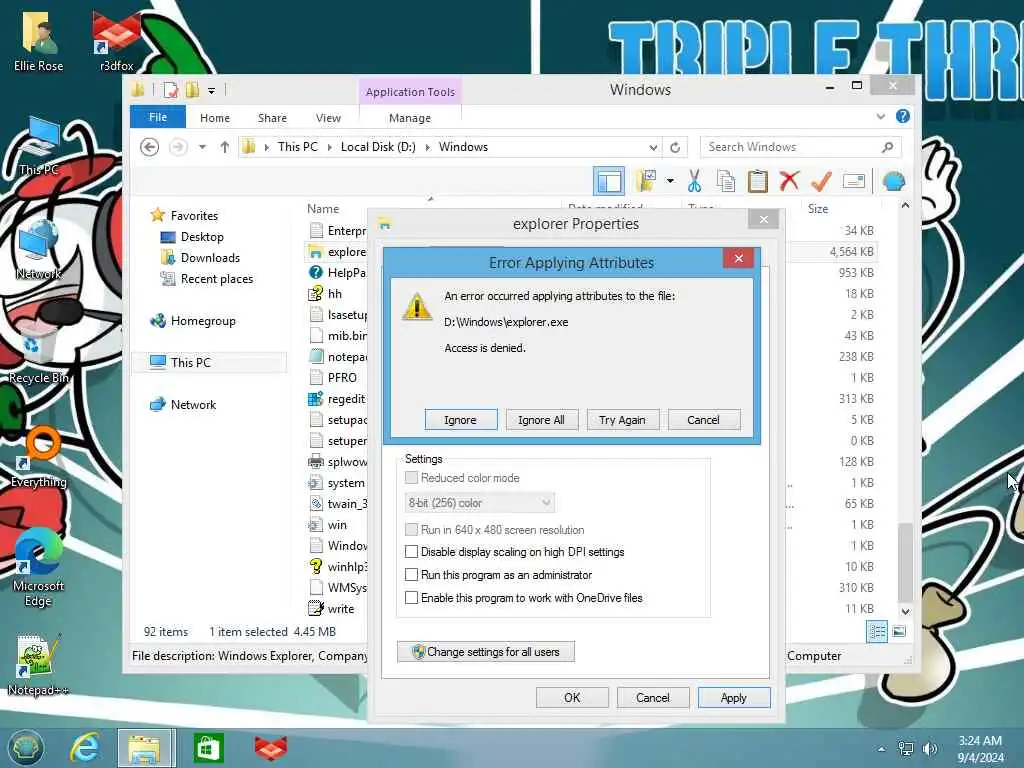Image resolution: width=1024 pixels, height=768 pixels.
Task: Open Everything desktop shortcut
Action: pyautogui.click(x=39, y=457)
